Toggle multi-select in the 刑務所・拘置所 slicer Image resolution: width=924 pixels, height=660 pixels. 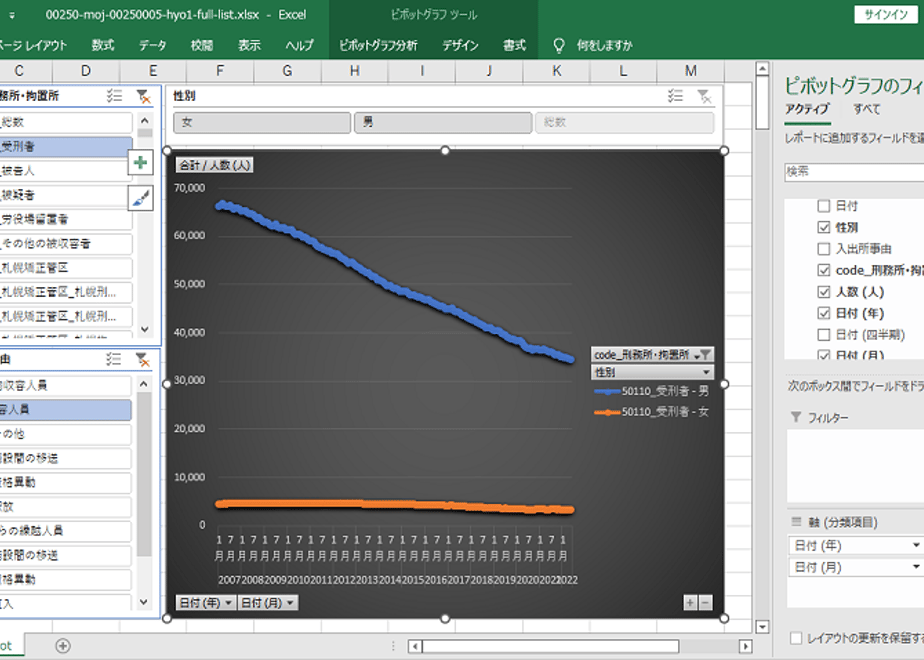point(114,95)
